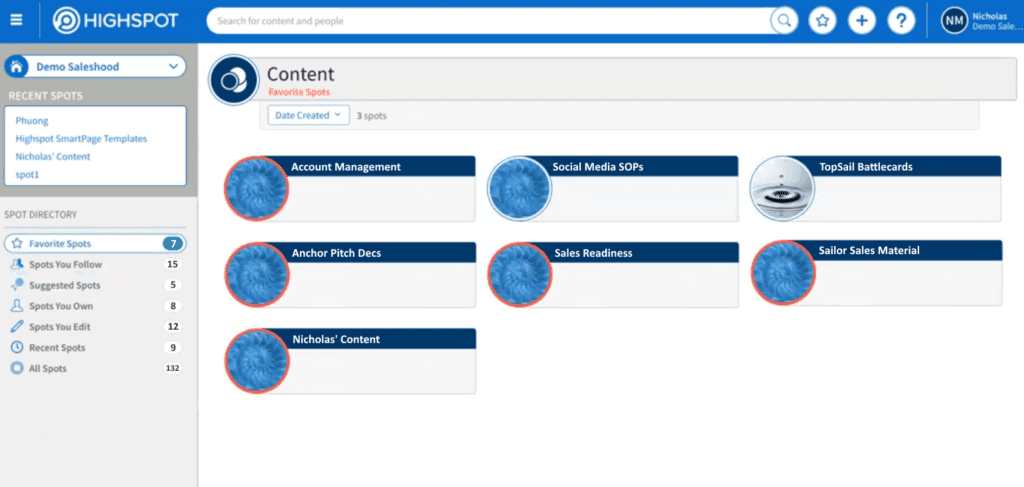1024x487 pixels.
Task: Click the 5 Suggested Spots badge
Action: 172,285
